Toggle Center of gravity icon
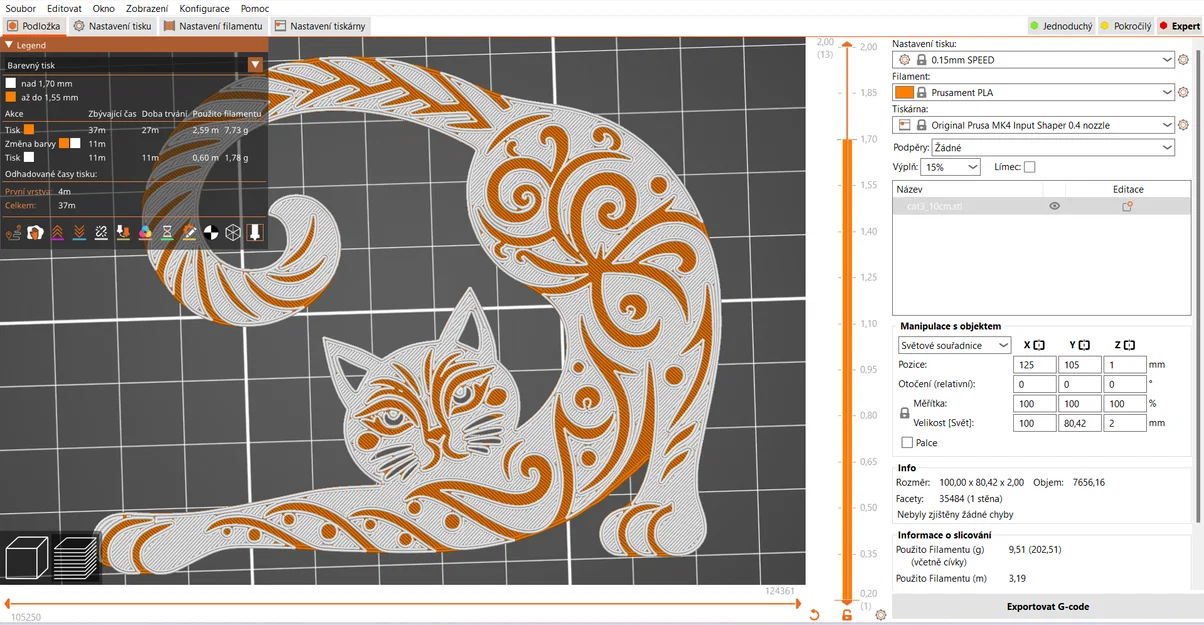The height and width of the screenshot is (625, 1204). point(211,232)
